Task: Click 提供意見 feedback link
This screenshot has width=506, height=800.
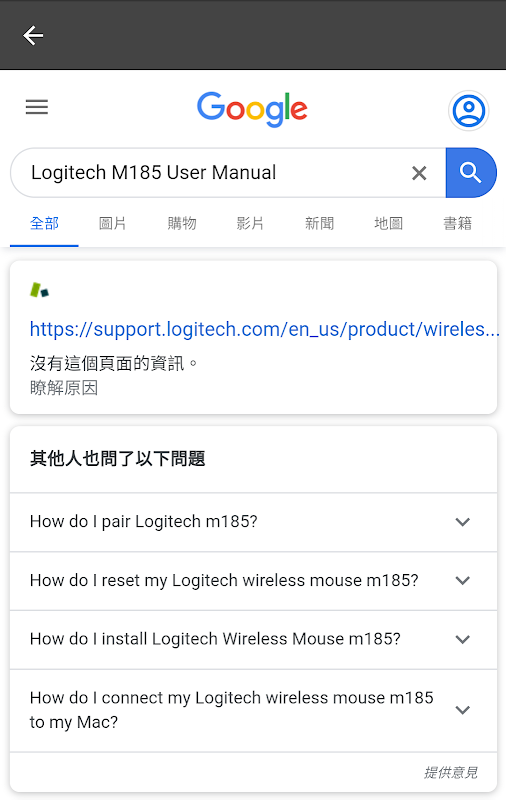Action: pyautogui.click(x=450, y=772)
